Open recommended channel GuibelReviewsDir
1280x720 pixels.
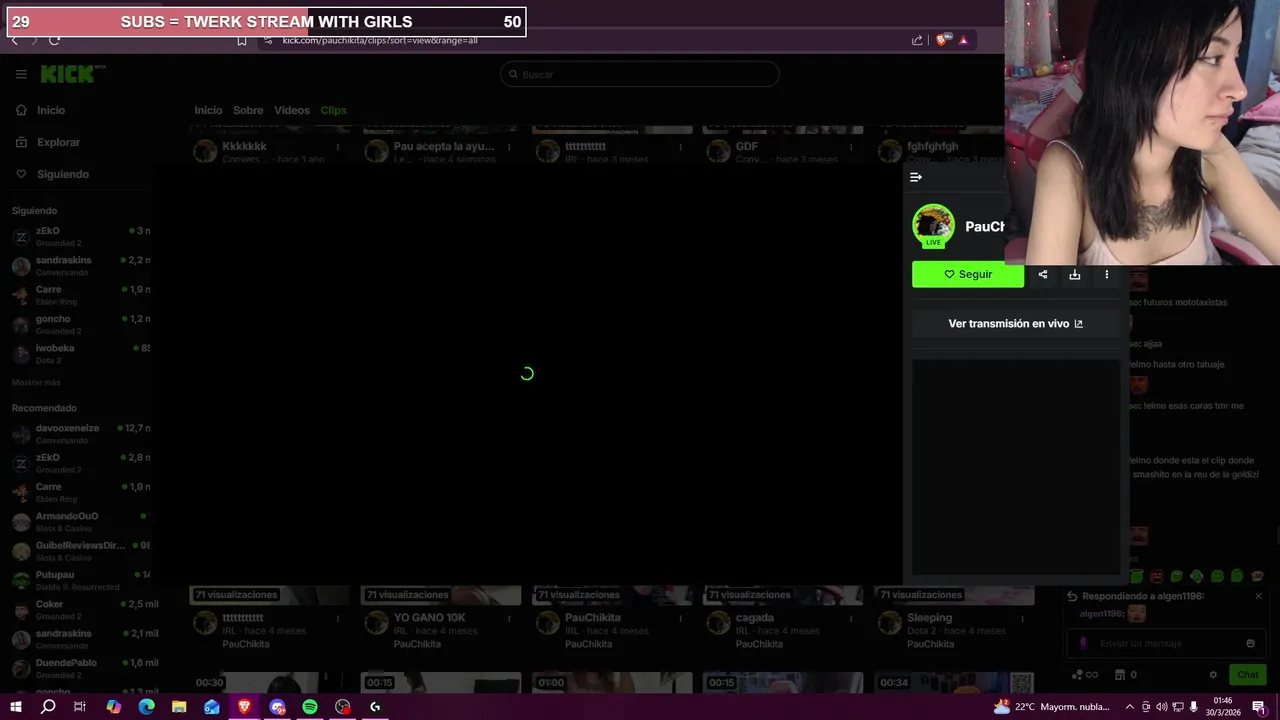(x=80, y=550)
